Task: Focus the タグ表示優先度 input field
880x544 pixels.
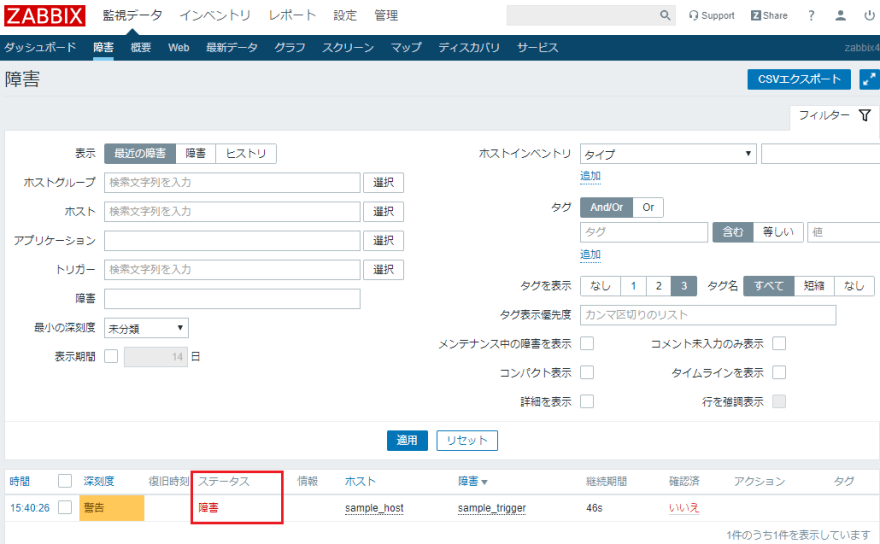Action: pos(708,315)
